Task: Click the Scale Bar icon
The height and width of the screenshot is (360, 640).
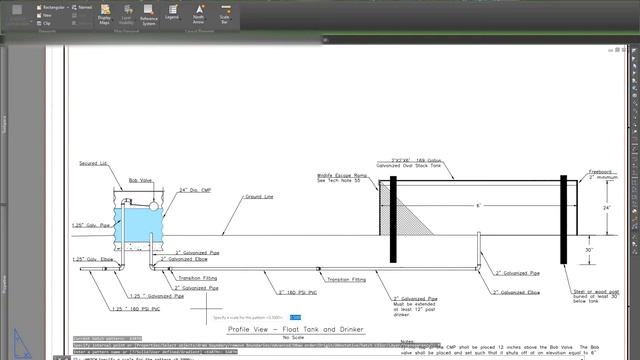Action: (x=225, y=9)
